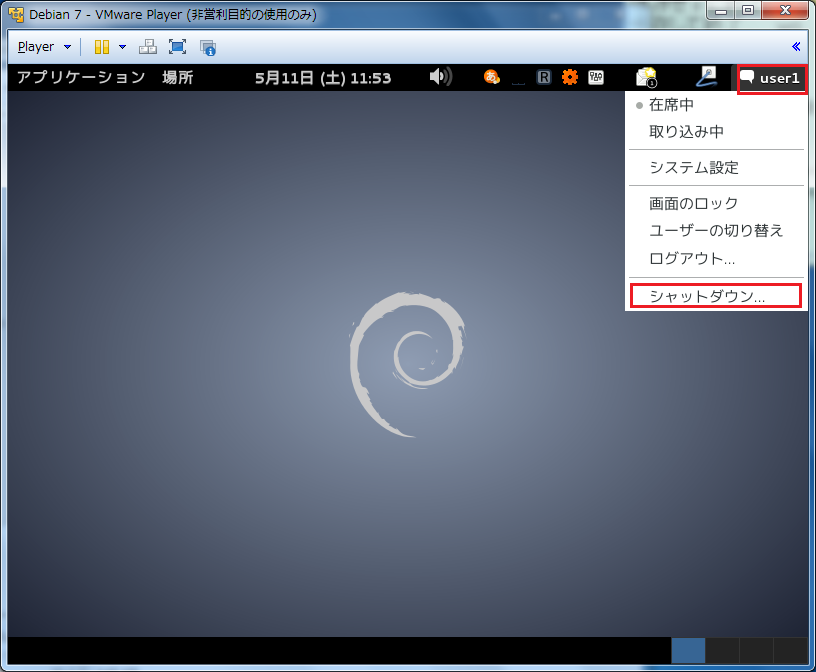816x672 pixels.
Task: Click the network connection tray icon
Action: pos(707,77)
